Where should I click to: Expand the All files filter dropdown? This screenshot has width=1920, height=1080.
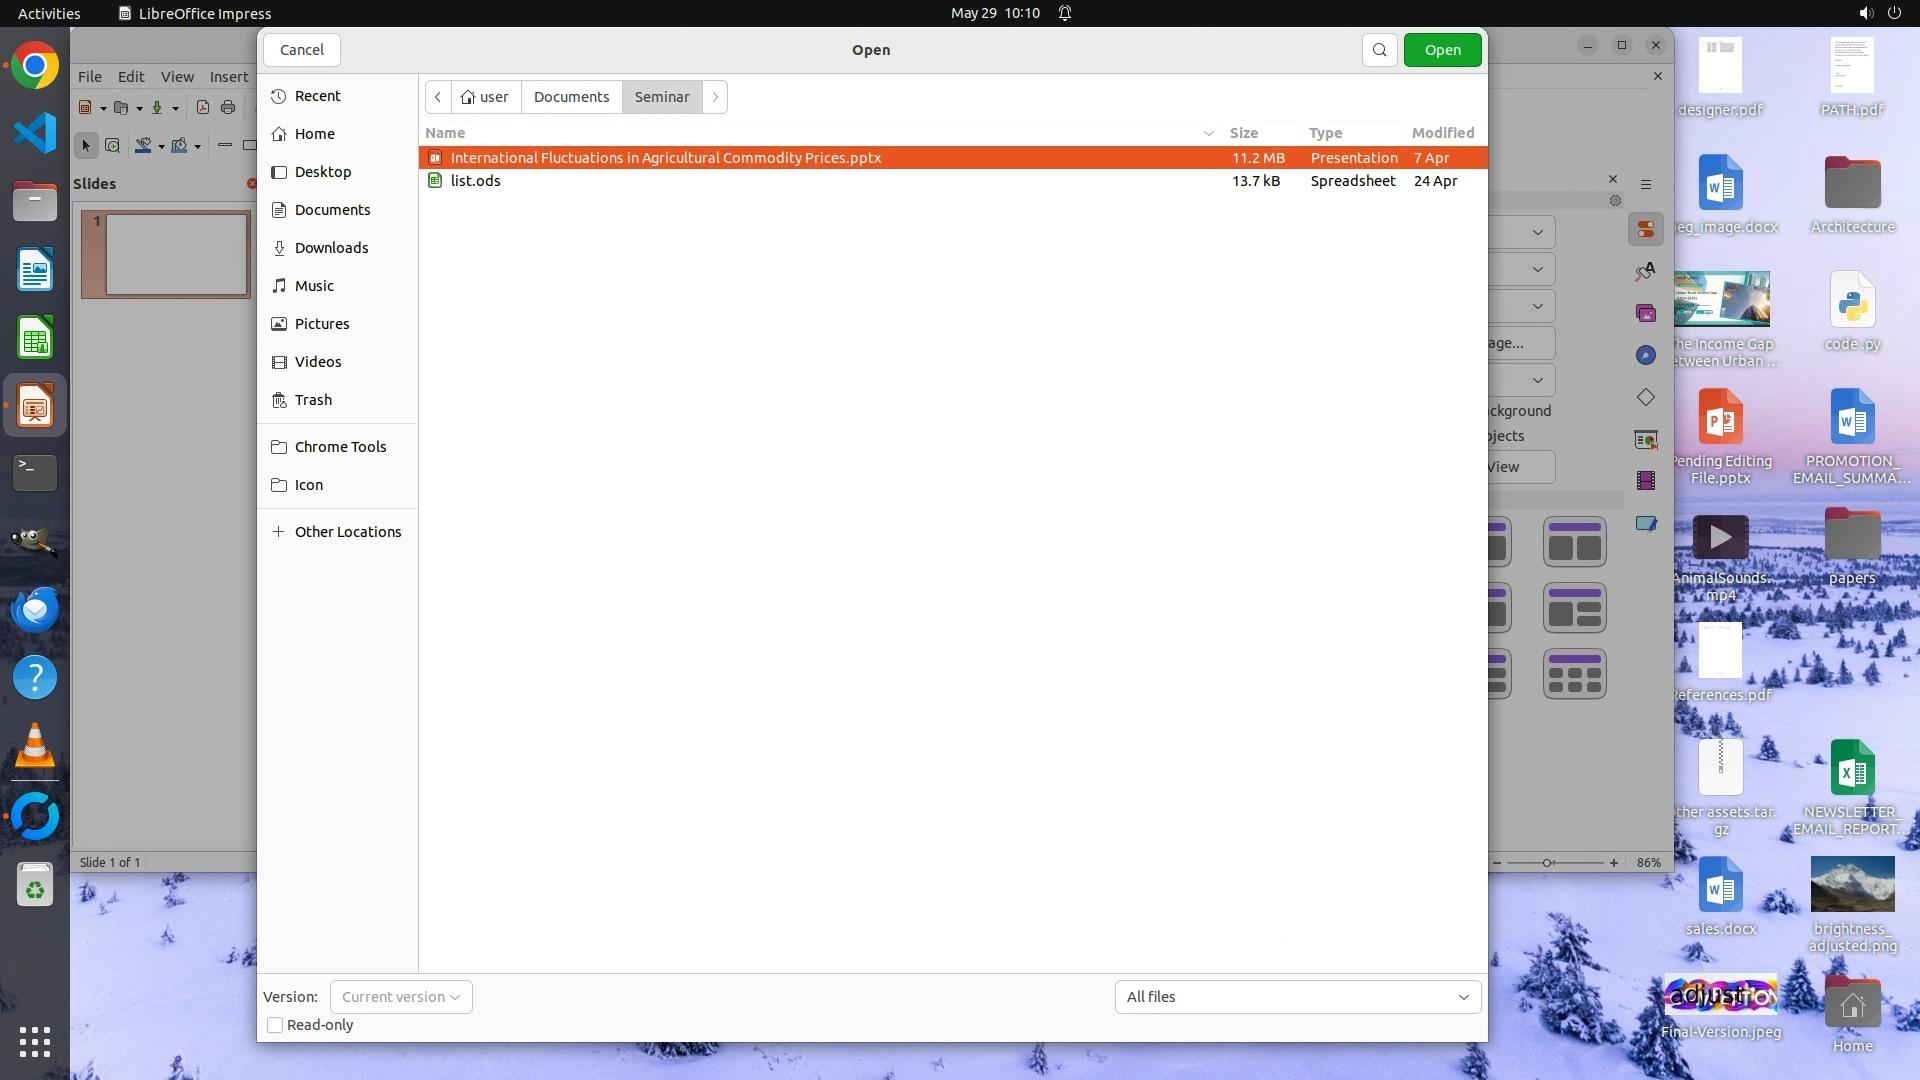[1297, 997]
